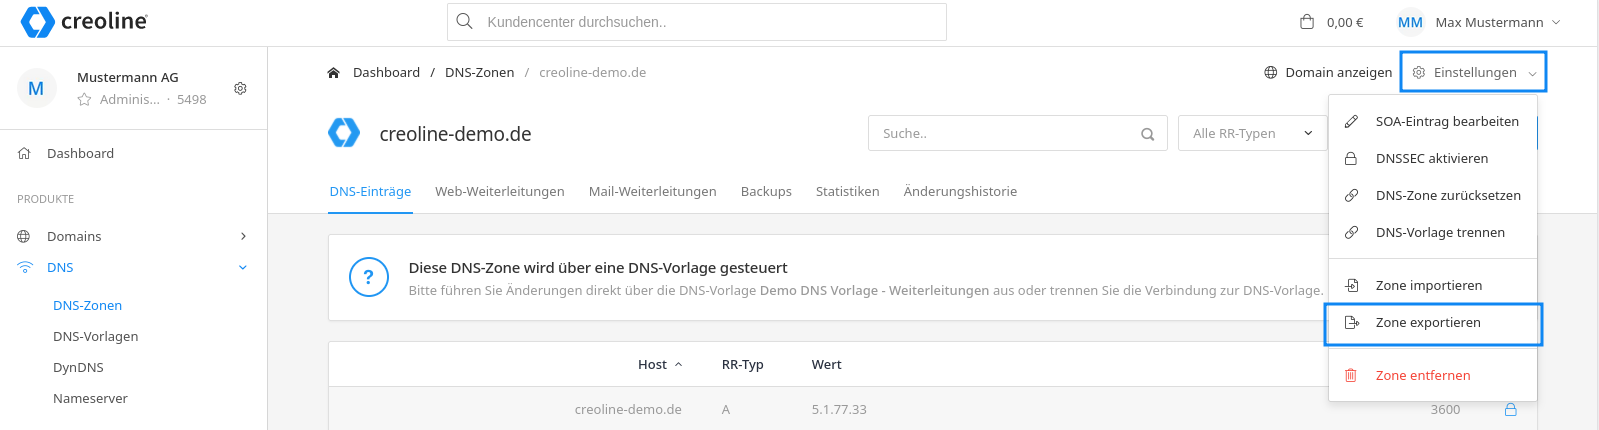
Task: Select DNS-Zone zurücksetzen menu entry
Action: [1433, 195]
